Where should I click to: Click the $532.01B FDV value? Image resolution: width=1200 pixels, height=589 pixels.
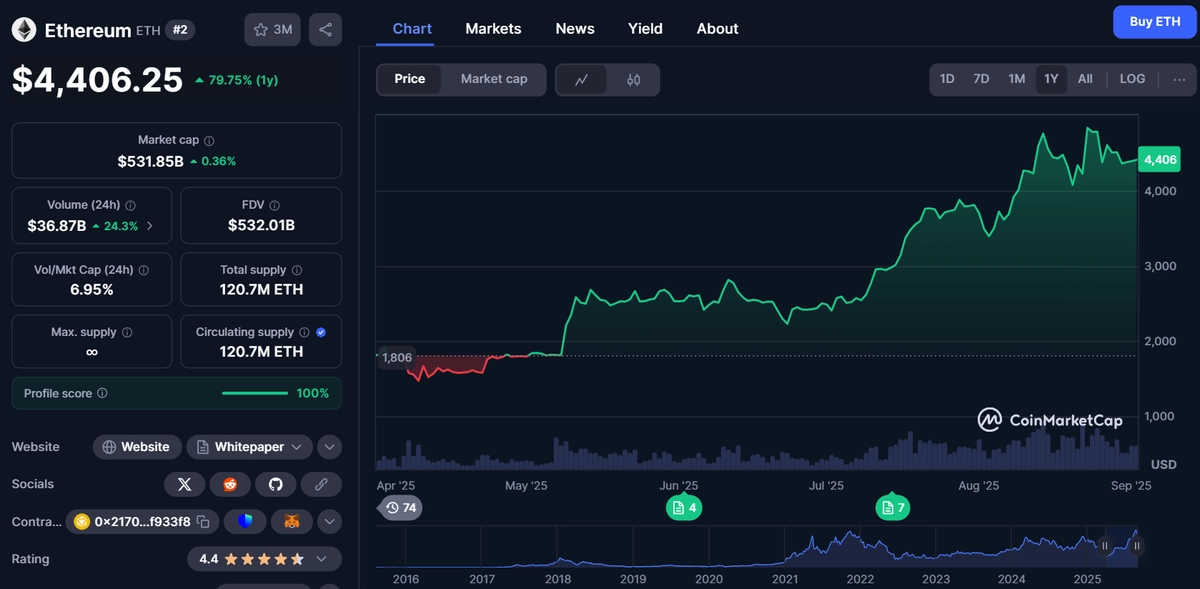261,225
